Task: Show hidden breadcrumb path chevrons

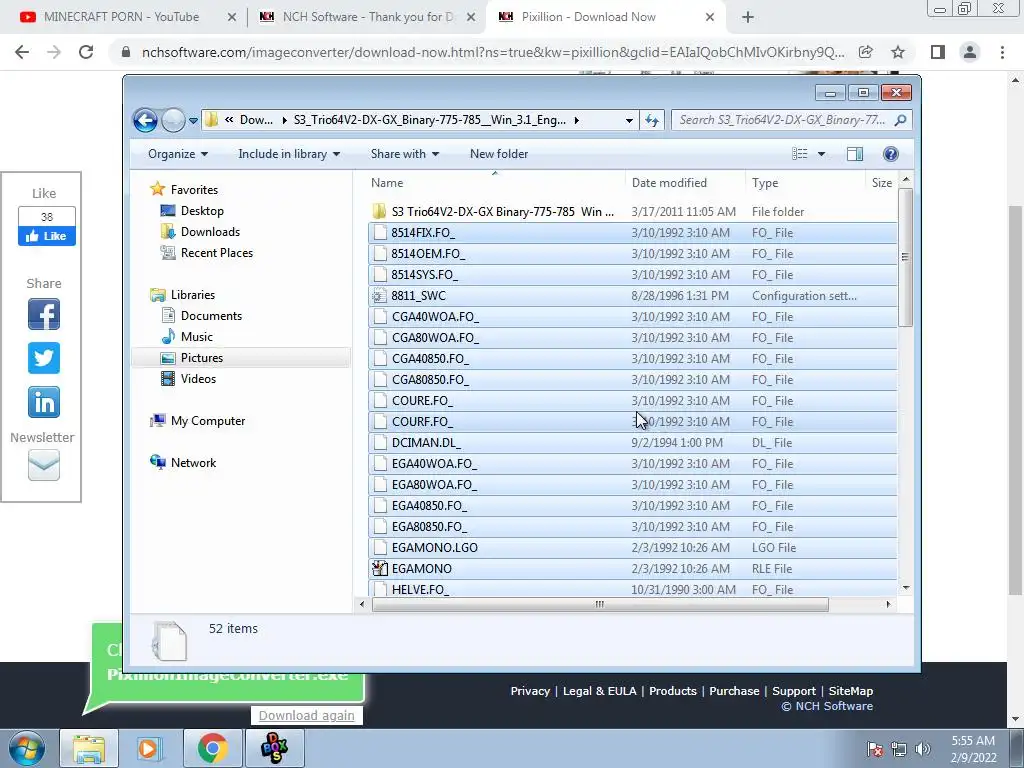Action: coord(229,120)
